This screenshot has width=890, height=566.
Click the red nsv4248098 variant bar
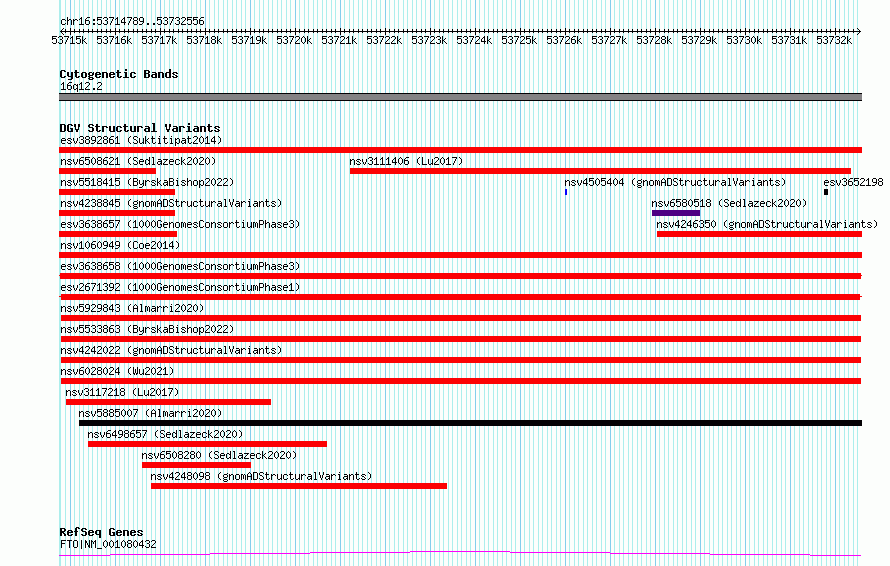pos(299,486)
